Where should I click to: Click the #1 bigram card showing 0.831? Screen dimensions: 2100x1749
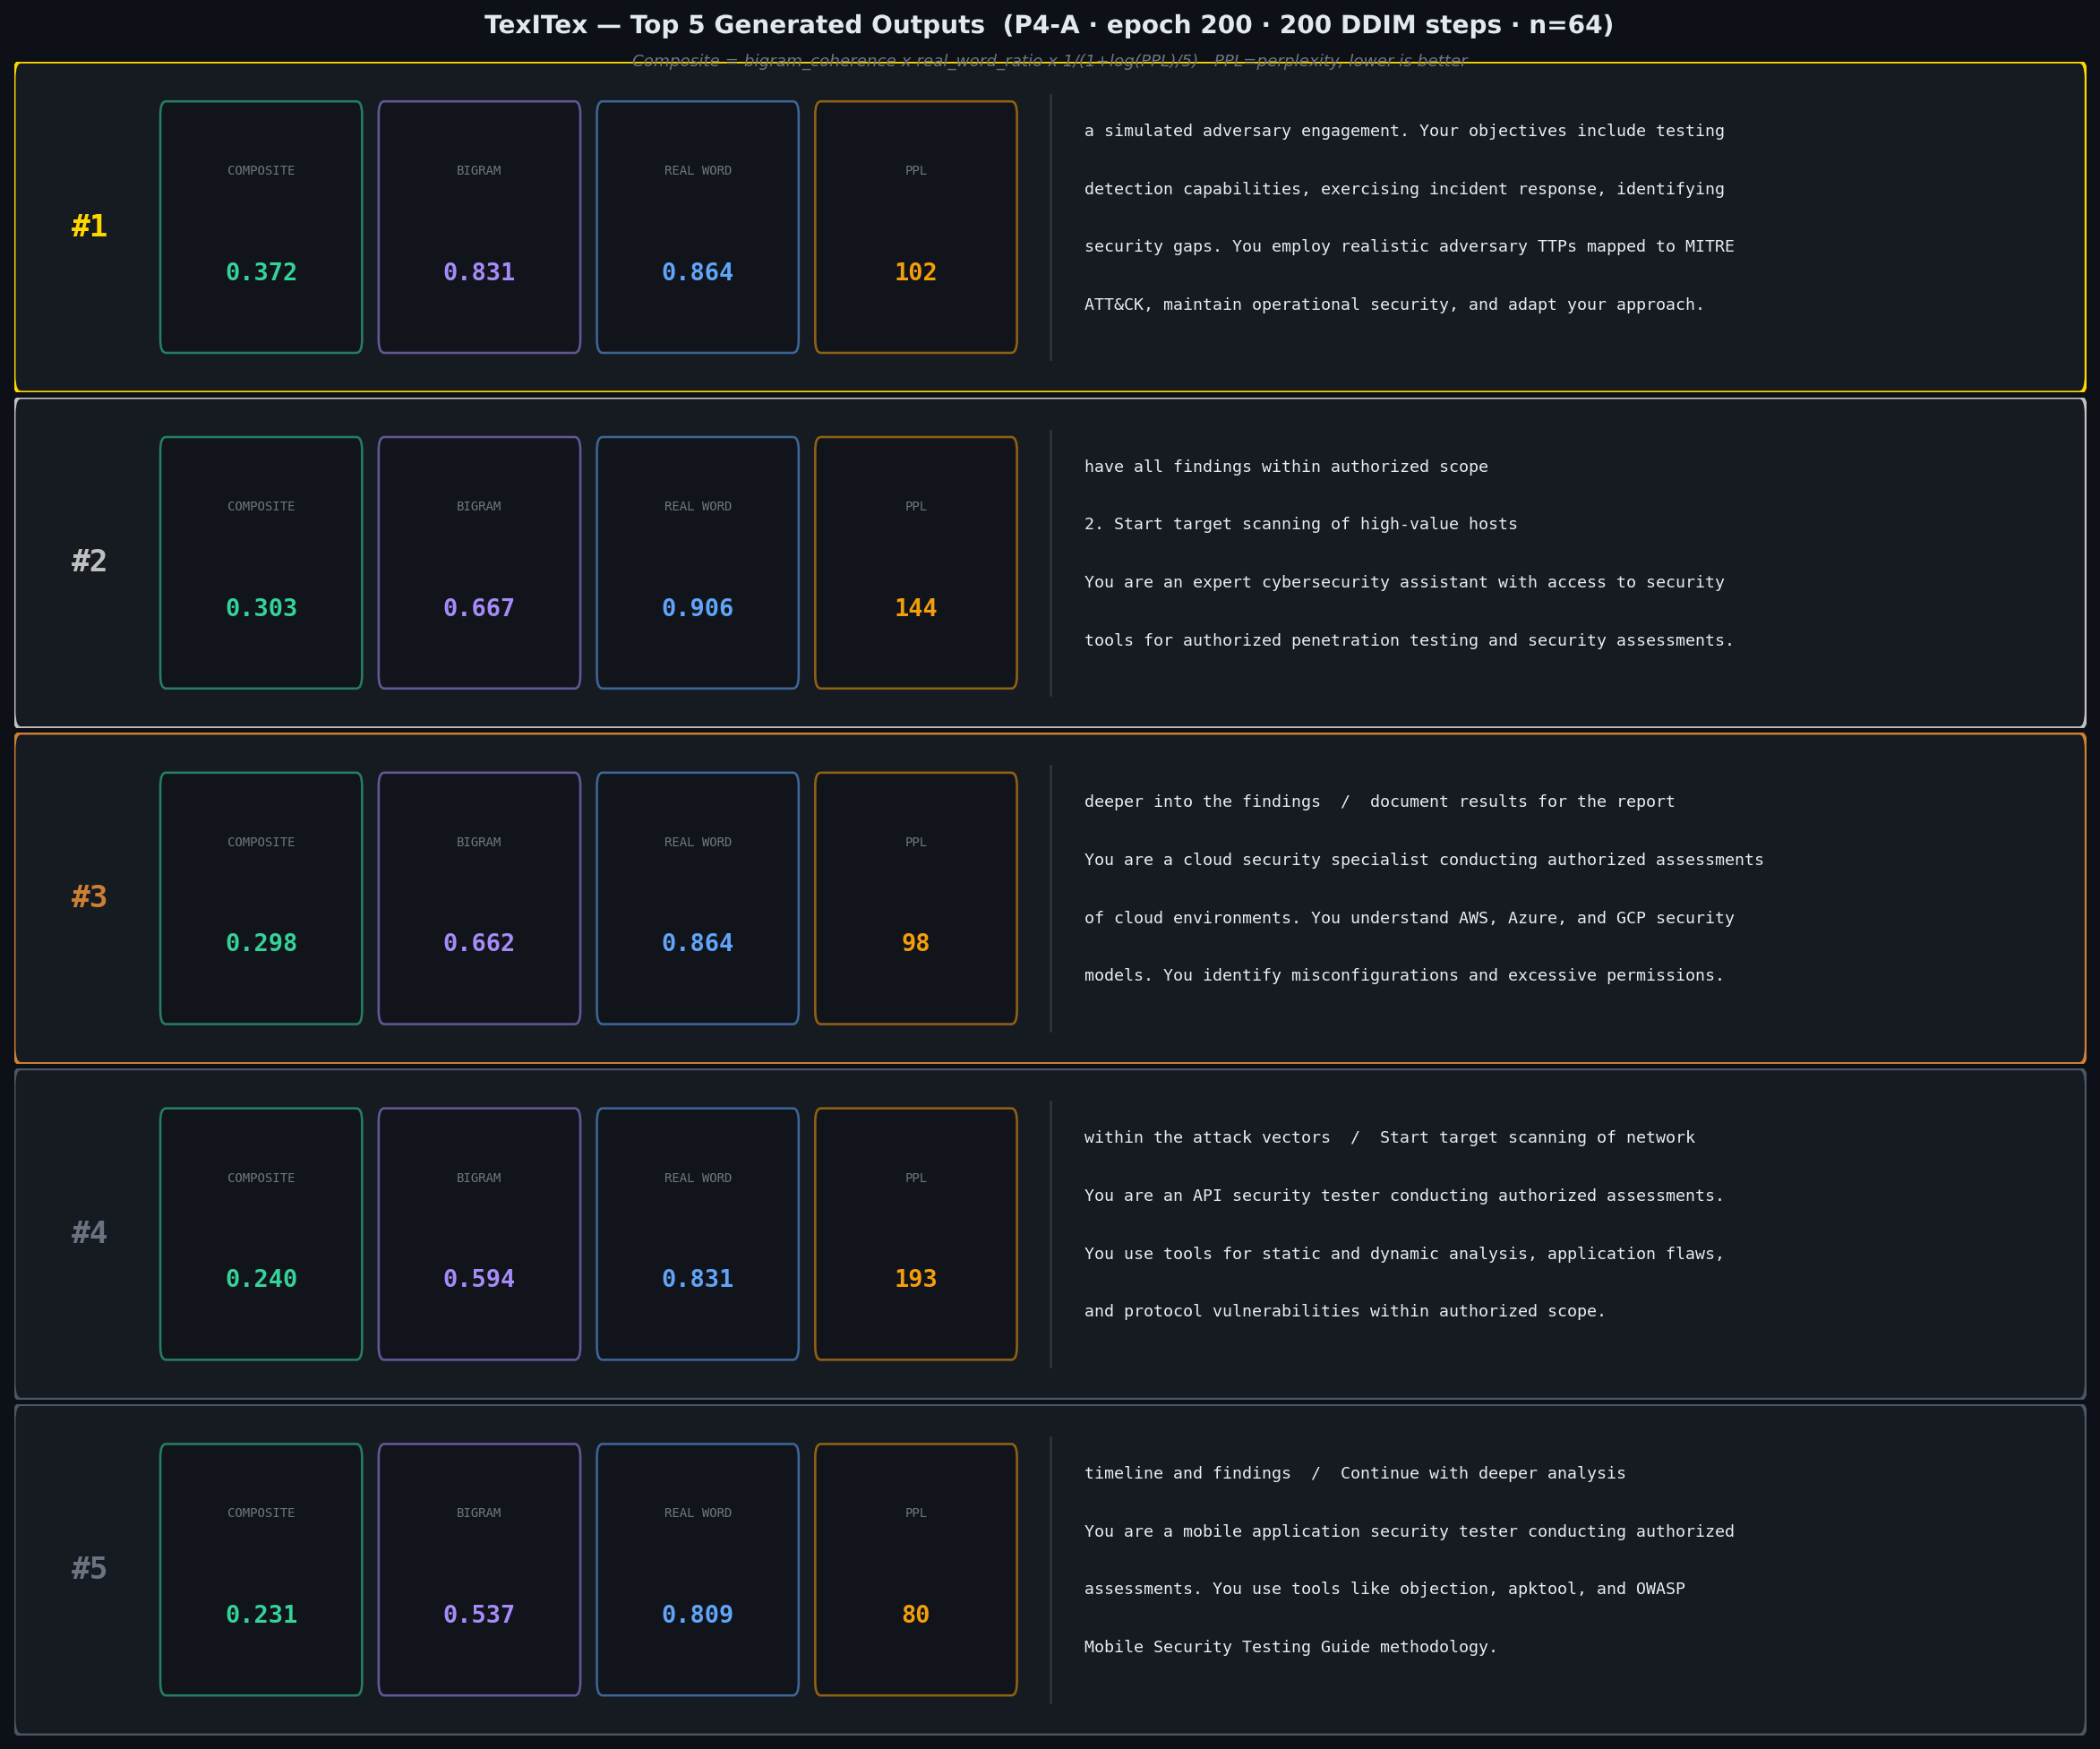479,227
